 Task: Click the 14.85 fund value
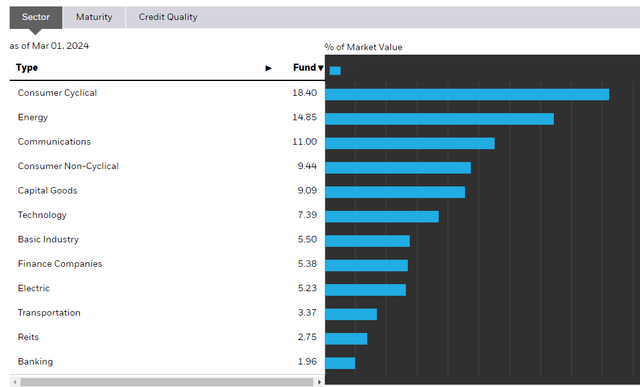pos(304,117)
